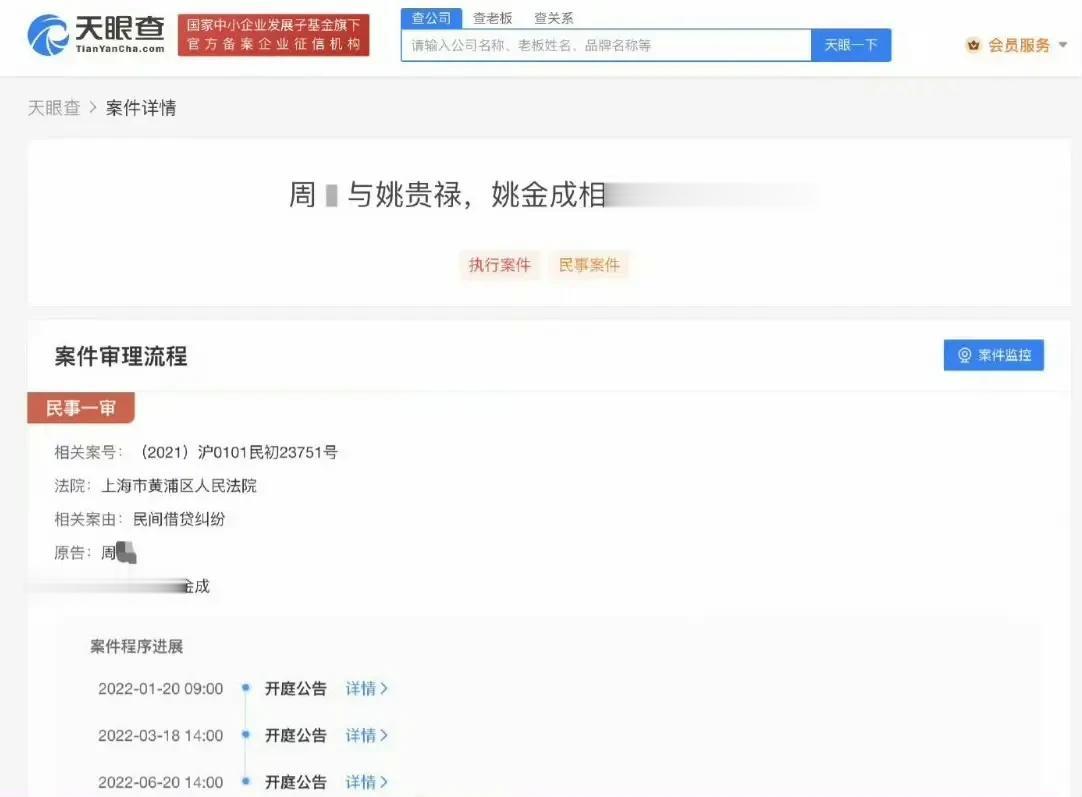Open 详情 for the 2022-06-20 开庭公告

(366, 783)
